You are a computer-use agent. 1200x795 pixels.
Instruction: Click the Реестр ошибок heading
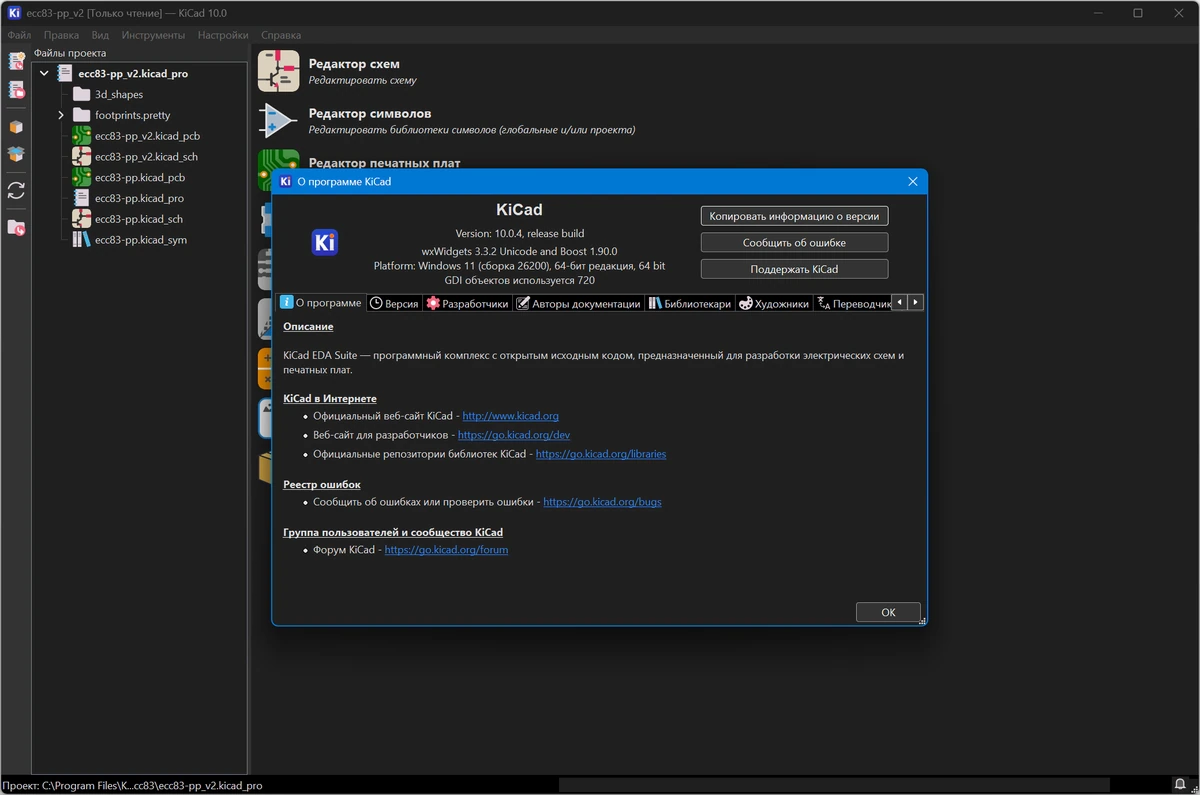[322, 485]
